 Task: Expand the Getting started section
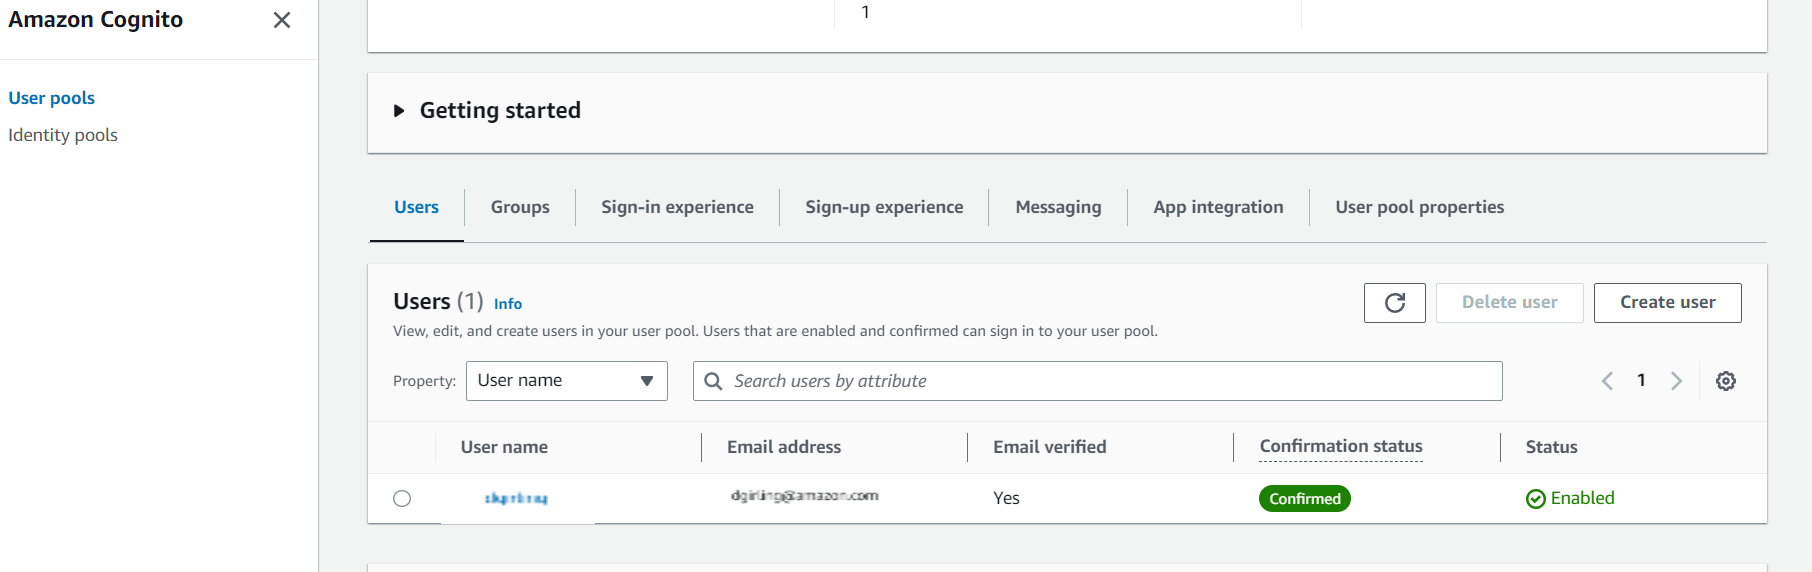coord(399,111)
